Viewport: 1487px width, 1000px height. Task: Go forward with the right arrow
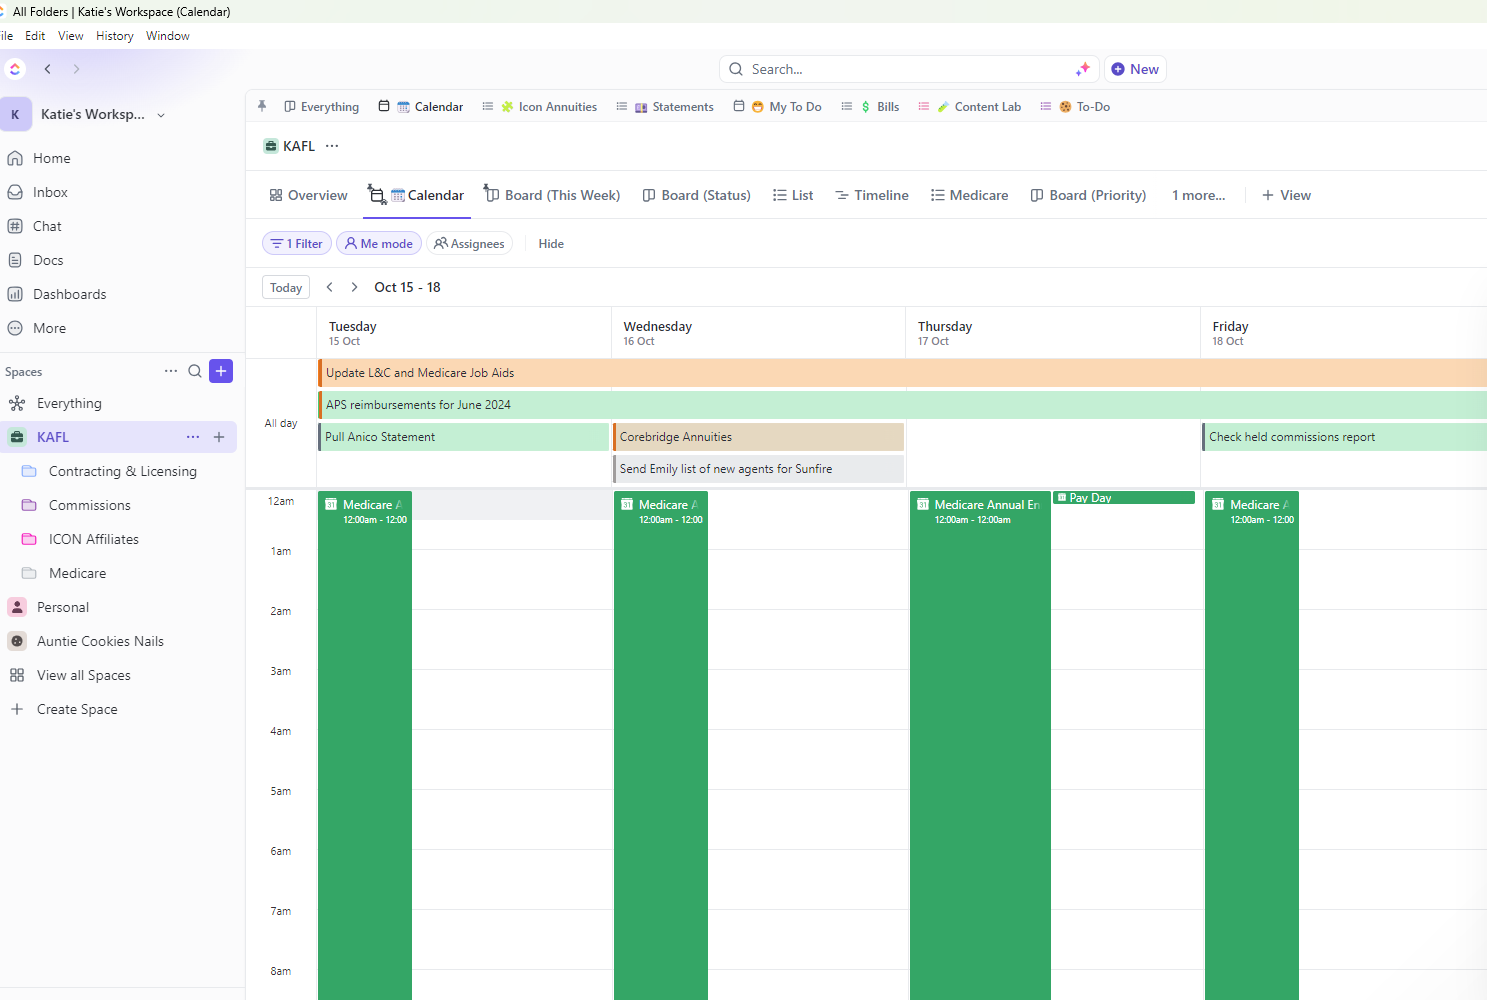click(x=76, y=69)
